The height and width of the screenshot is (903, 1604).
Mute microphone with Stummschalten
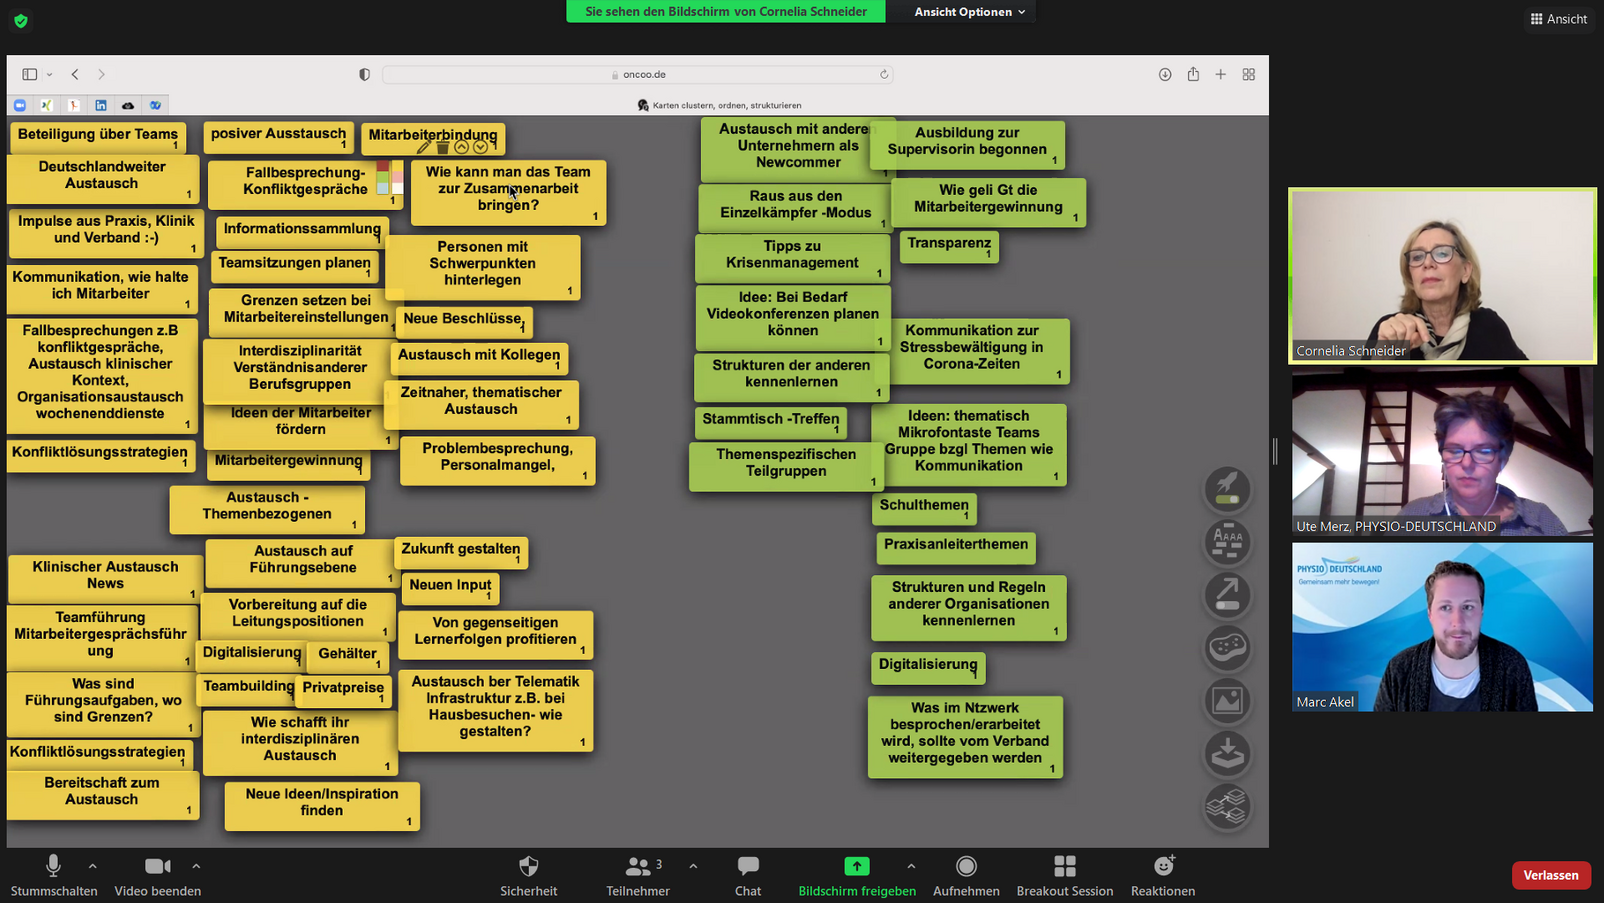(53, 874)
